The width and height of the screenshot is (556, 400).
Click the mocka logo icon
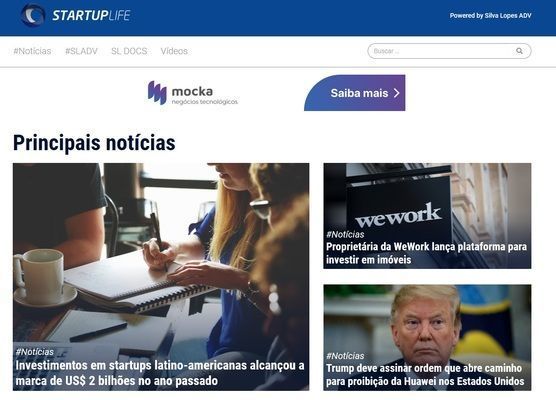click(x=157, y=93)
